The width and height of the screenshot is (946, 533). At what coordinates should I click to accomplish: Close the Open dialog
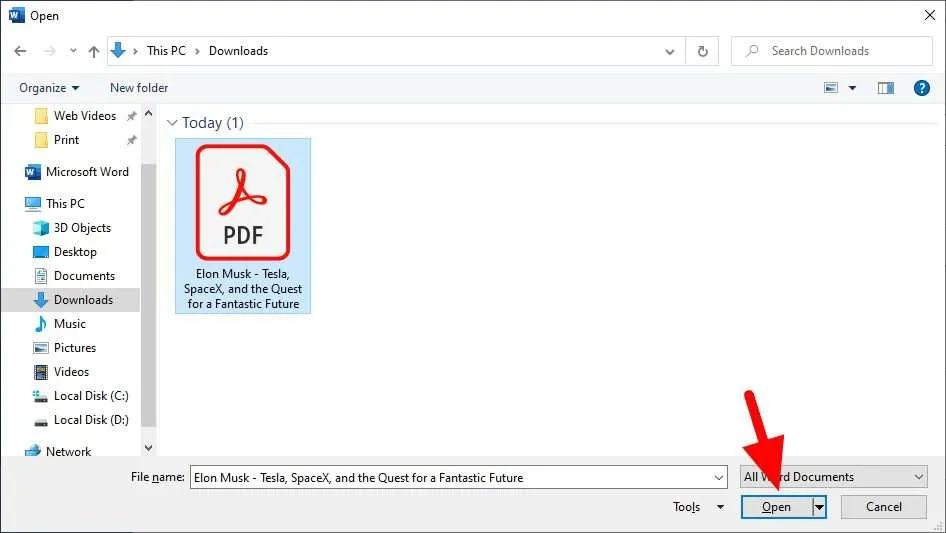tap(930, 15)
